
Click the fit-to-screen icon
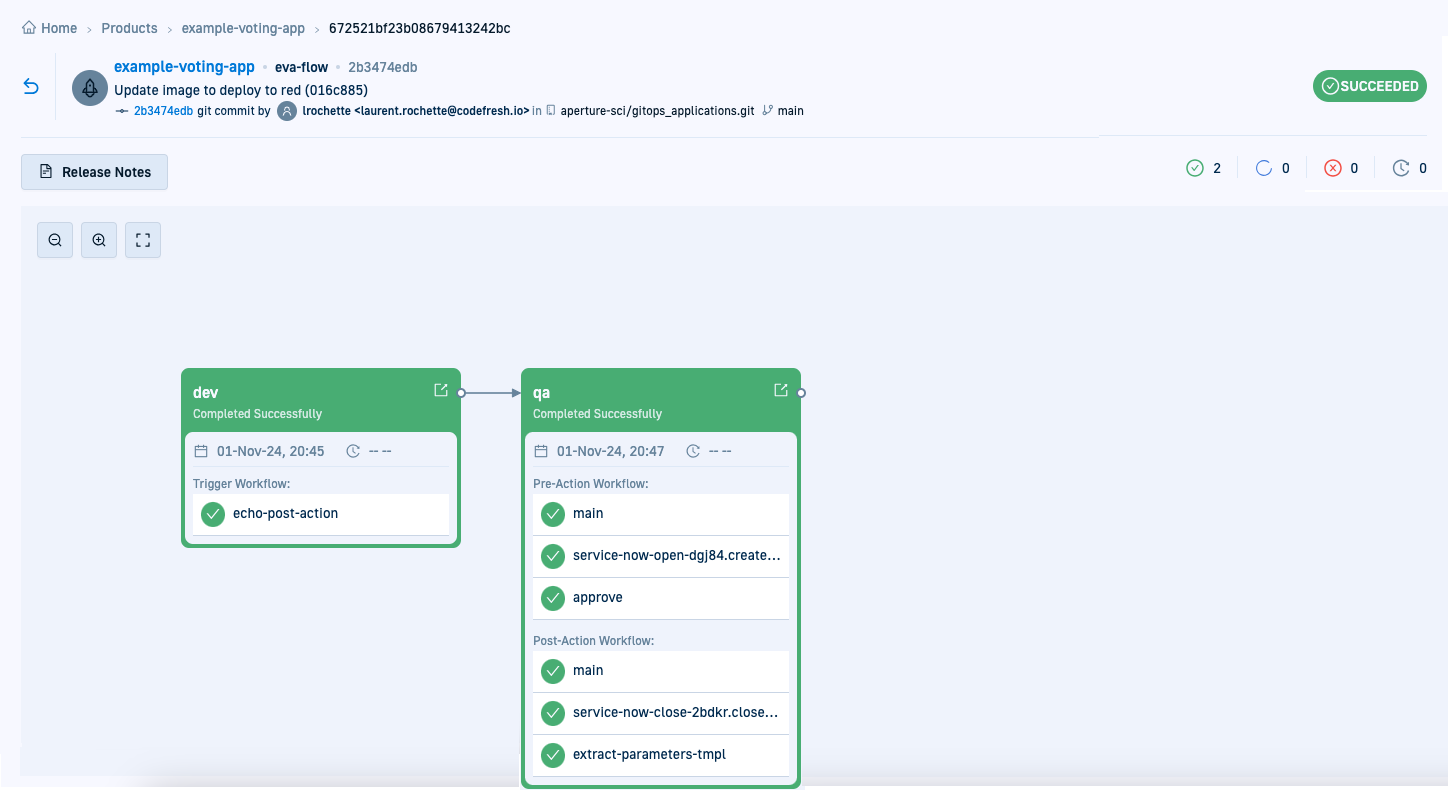tap(143, 240)
